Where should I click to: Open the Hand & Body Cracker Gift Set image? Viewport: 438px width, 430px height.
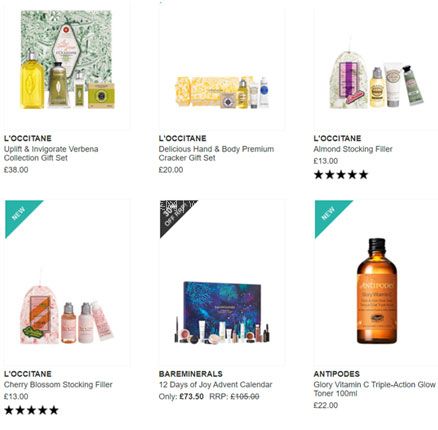(222, 92)
